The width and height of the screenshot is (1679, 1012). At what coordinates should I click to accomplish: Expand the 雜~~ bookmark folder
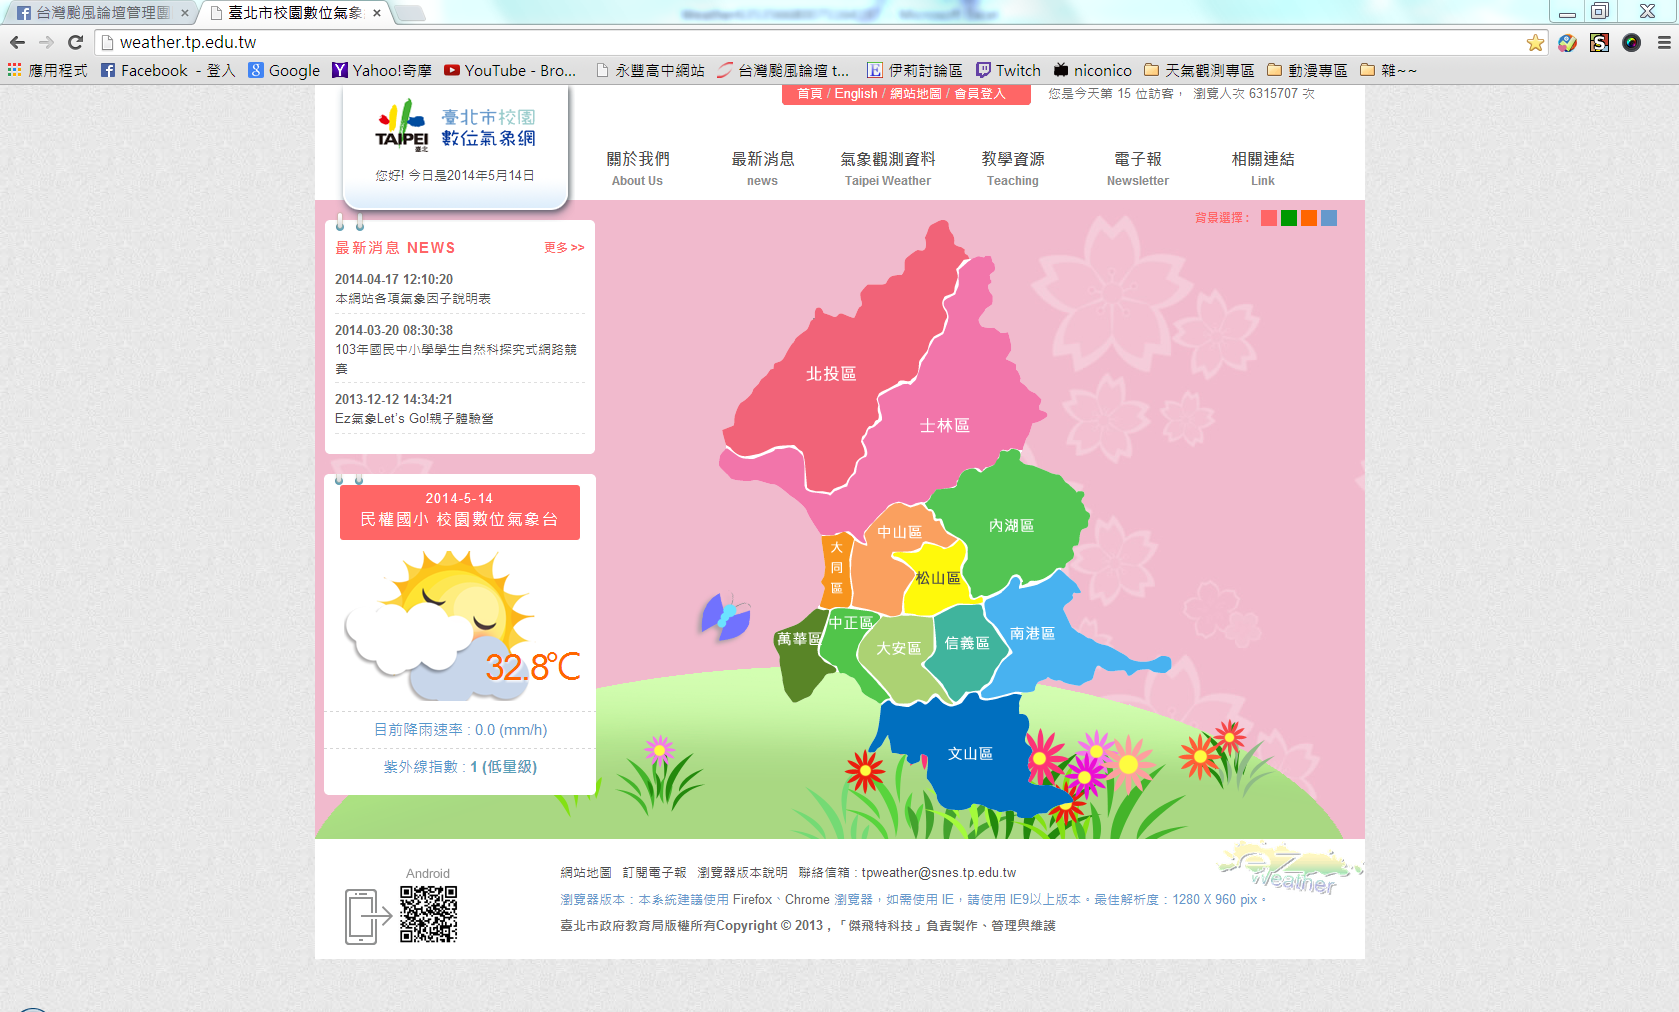tap(1388, 70)
